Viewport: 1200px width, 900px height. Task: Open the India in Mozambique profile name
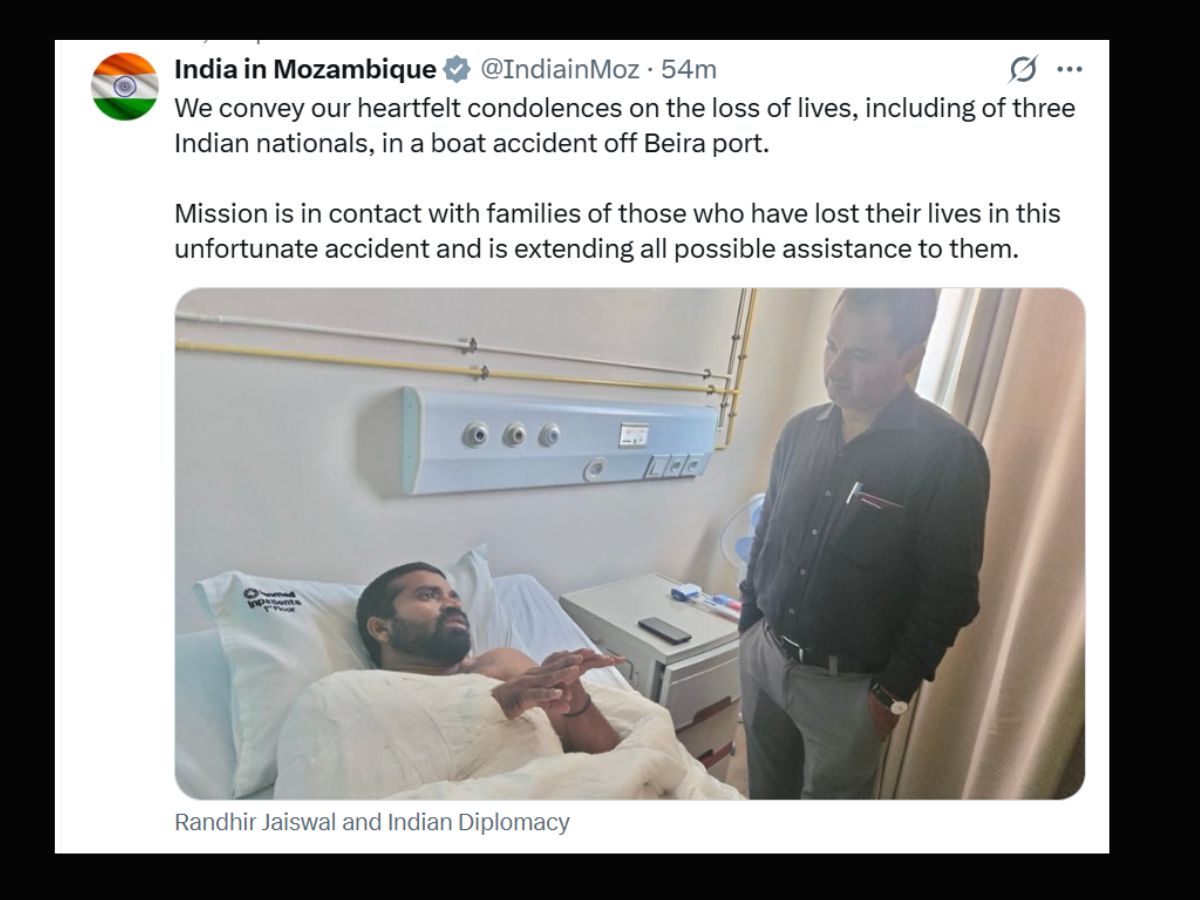(305, 70)
